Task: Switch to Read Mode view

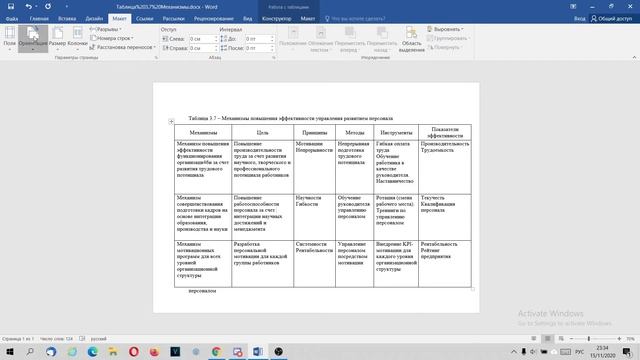Action: click(x=534, y=339)
